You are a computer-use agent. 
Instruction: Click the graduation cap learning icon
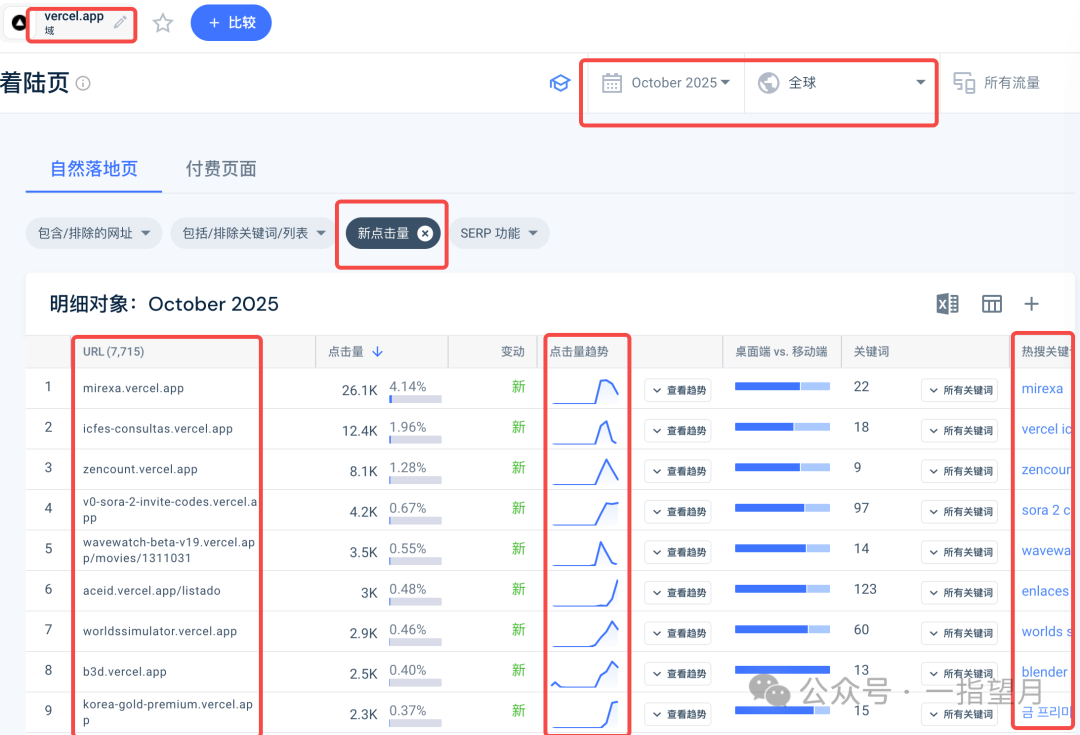click(560, 83)
